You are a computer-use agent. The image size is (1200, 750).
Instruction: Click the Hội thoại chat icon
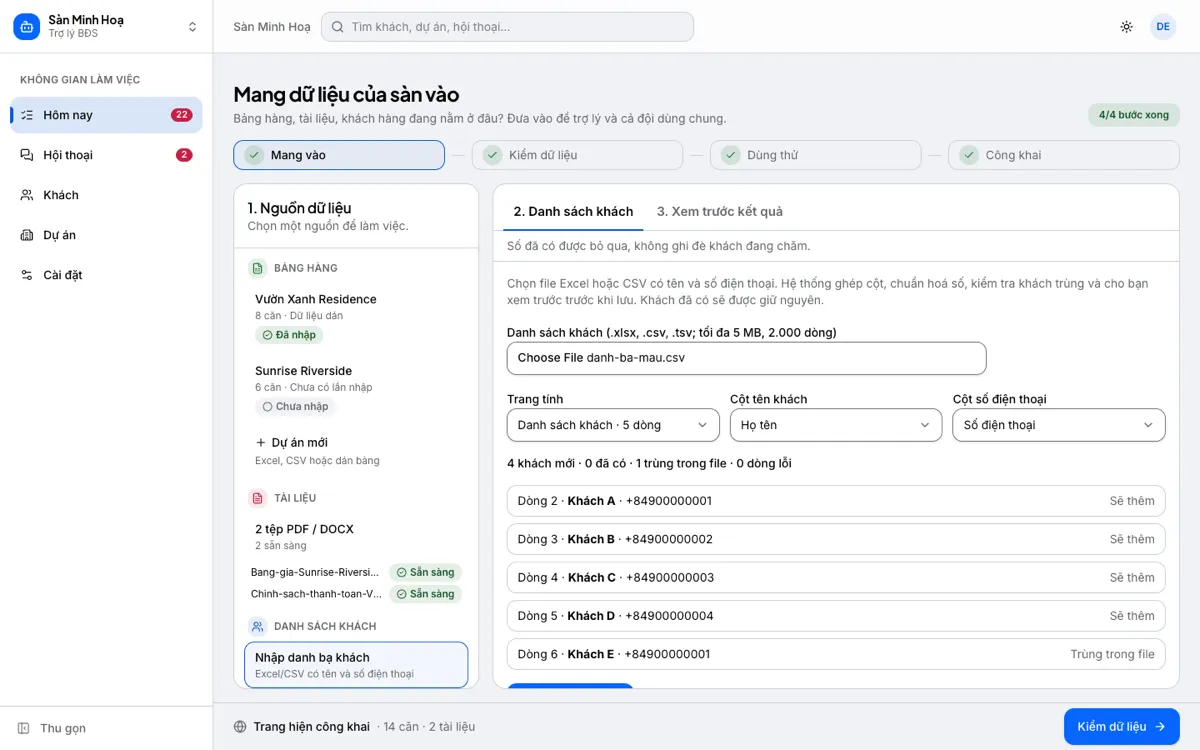pos(27,155)
